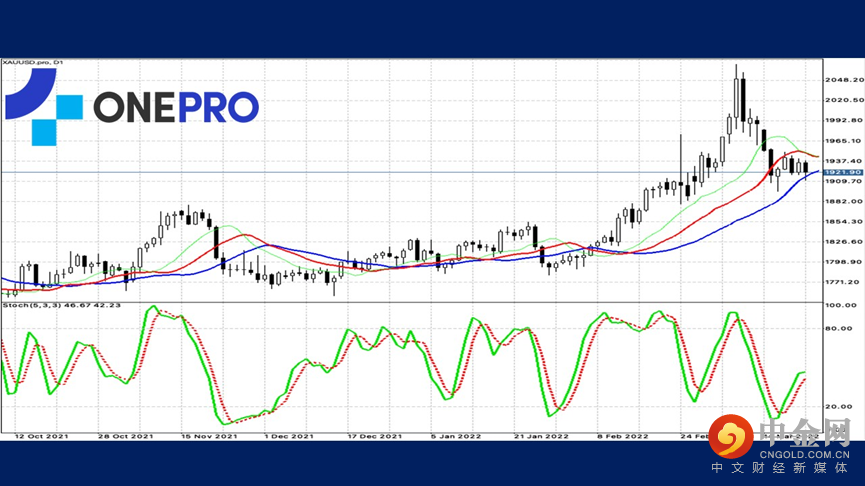Click the 17 Dec 2021 date label

[x=375, y=436]
